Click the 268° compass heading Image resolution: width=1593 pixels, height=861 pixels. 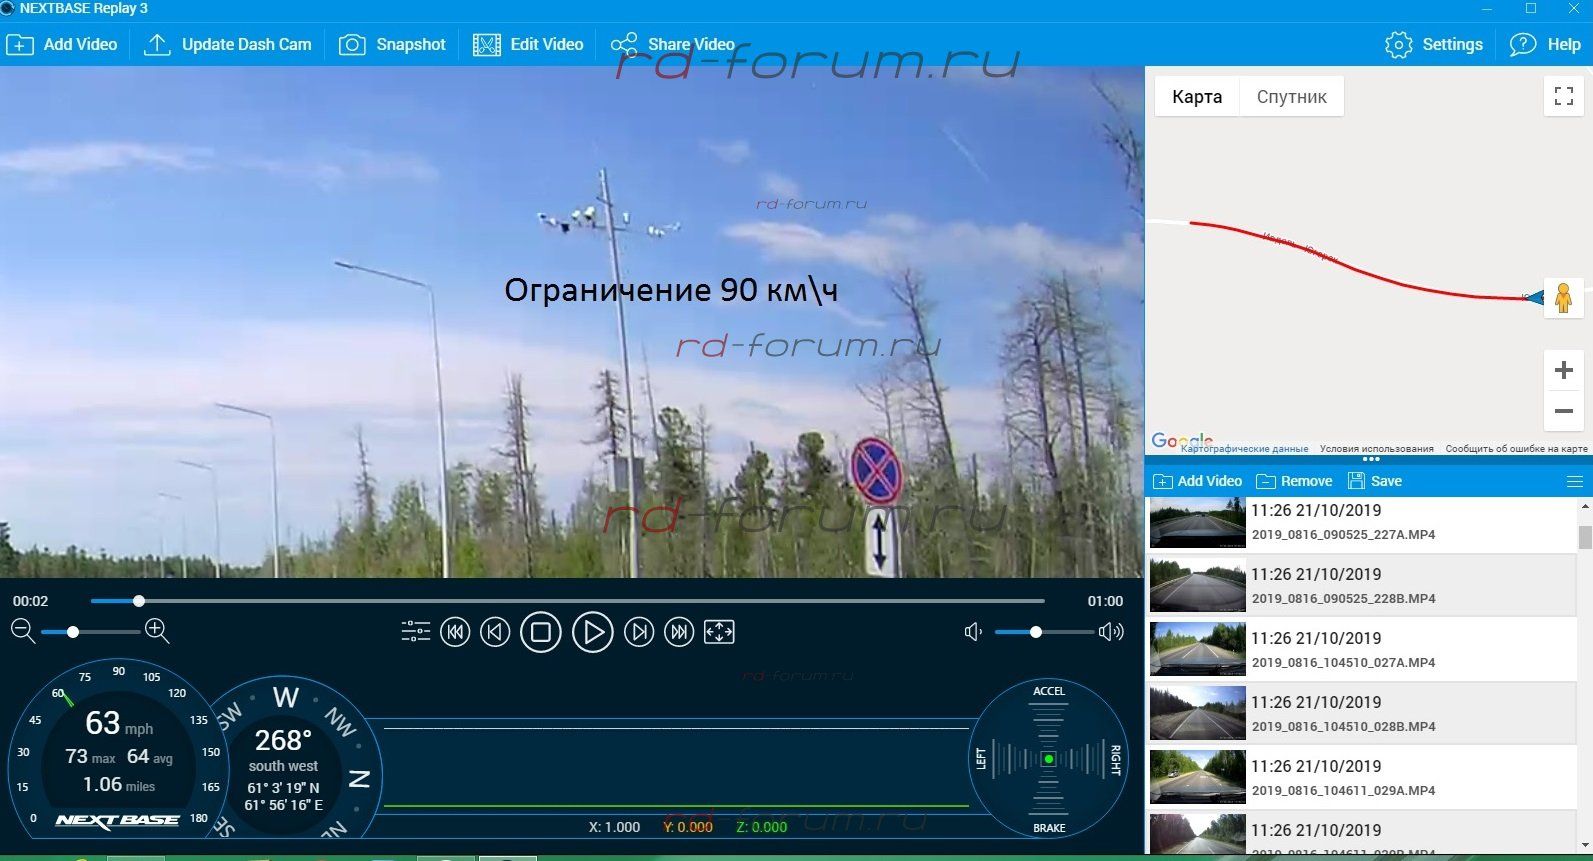[x=284, y=741]
